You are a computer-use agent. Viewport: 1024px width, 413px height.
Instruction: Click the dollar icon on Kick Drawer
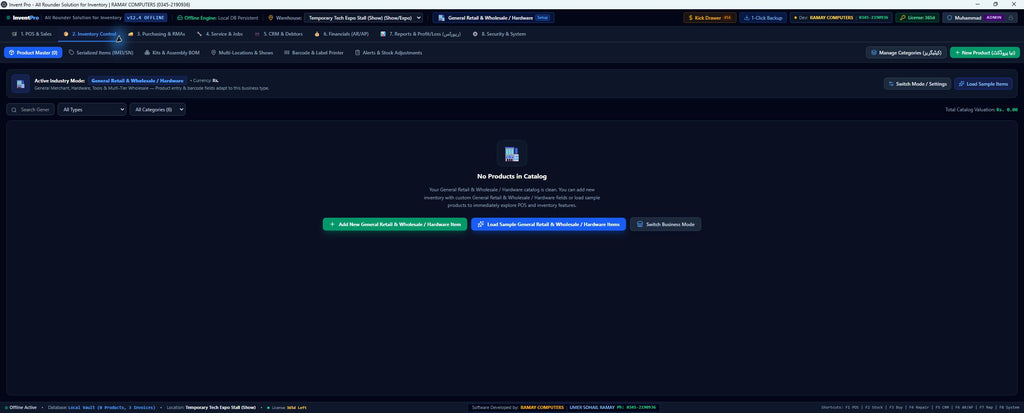pyautogui.click(x=691, y=18)
